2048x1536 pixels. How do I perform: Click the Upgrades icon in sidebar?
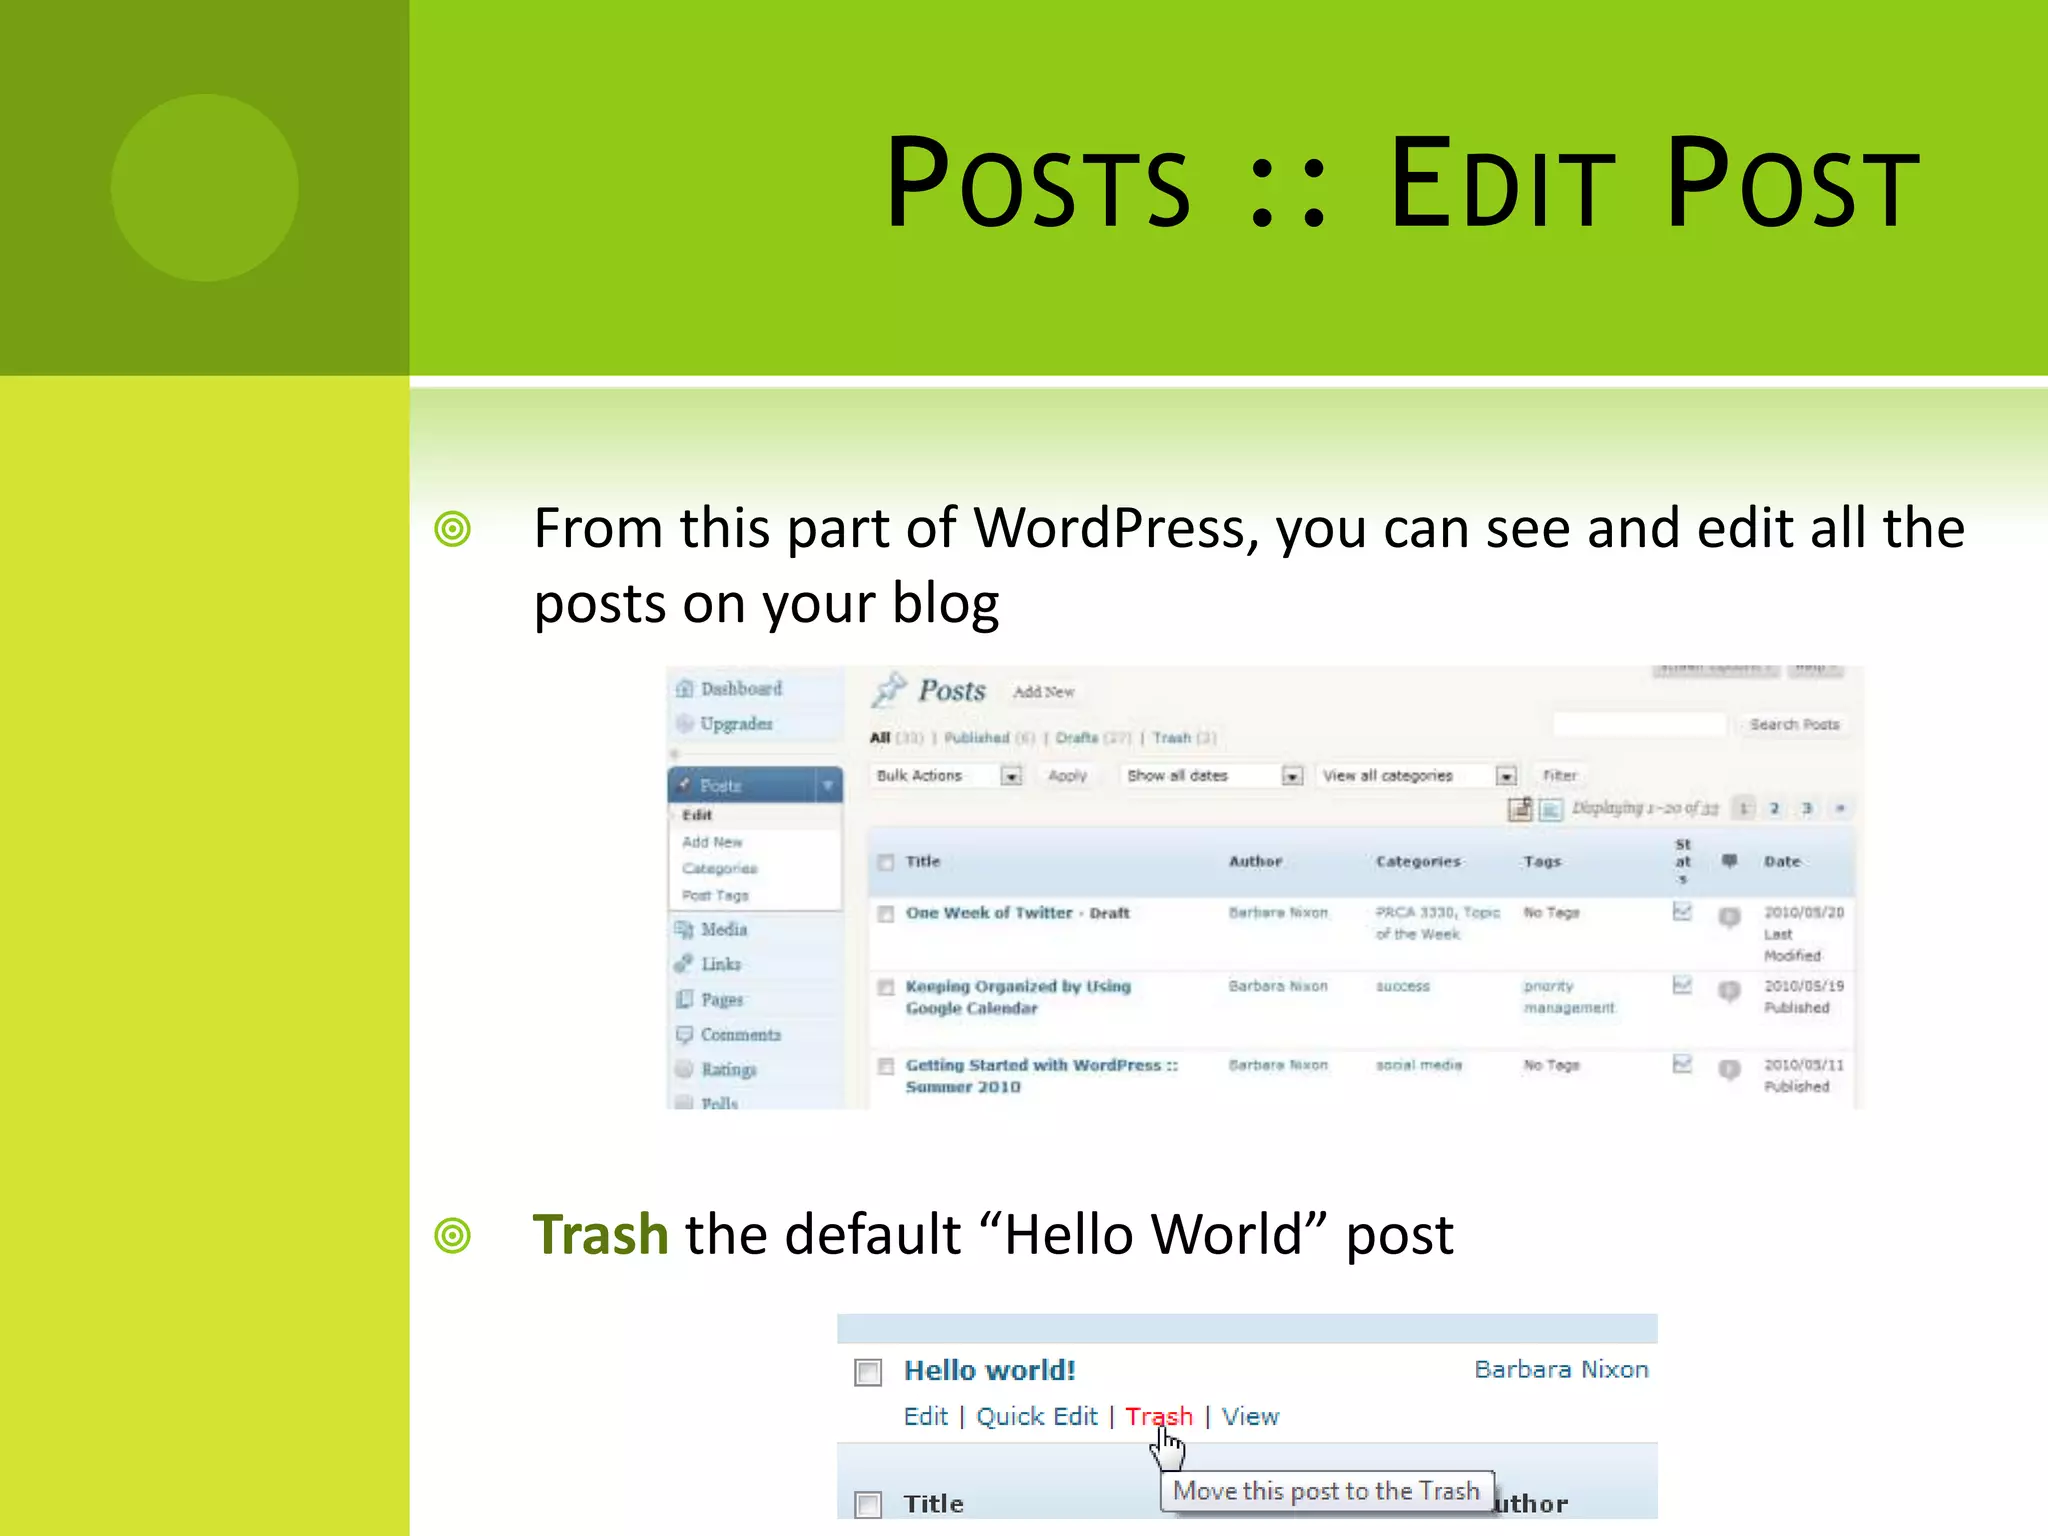pos(684,723)
